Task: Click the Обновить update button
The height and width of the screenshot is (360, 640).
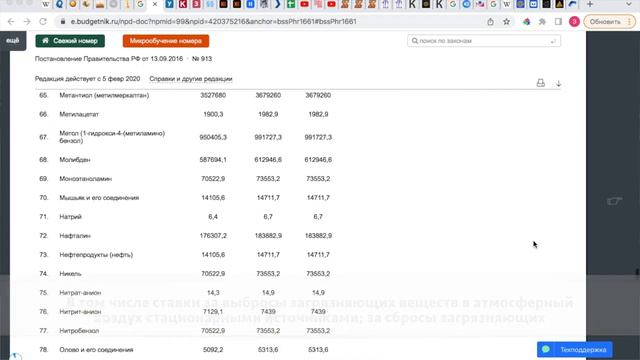Action: pos(605,22)
